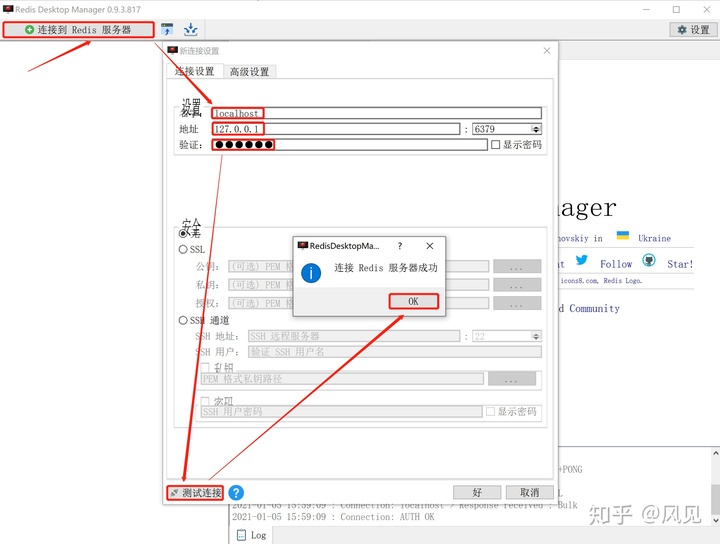Click the SSH remote server address field
Image resolution: width=720 pixels, height=544 pixels.
point(354,336)
